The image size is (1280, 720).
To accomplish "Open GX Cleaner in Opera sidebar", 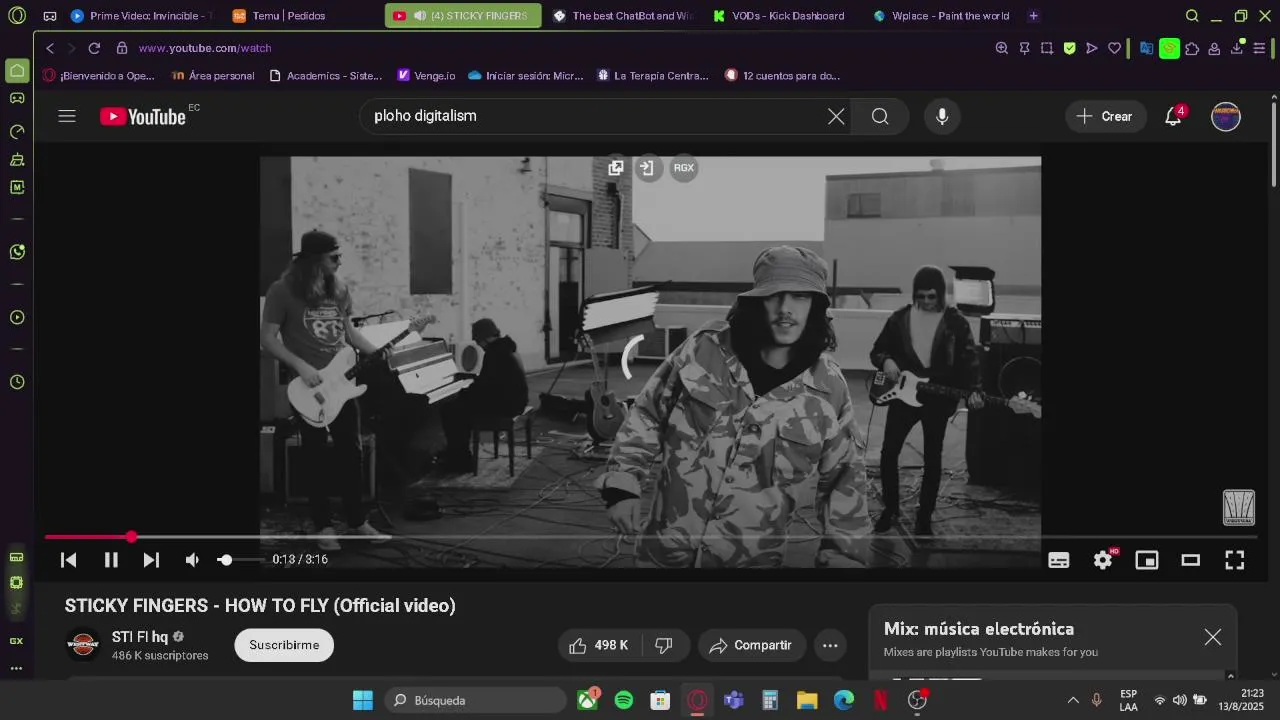I will pyautogui.click(x=17, y=159).
